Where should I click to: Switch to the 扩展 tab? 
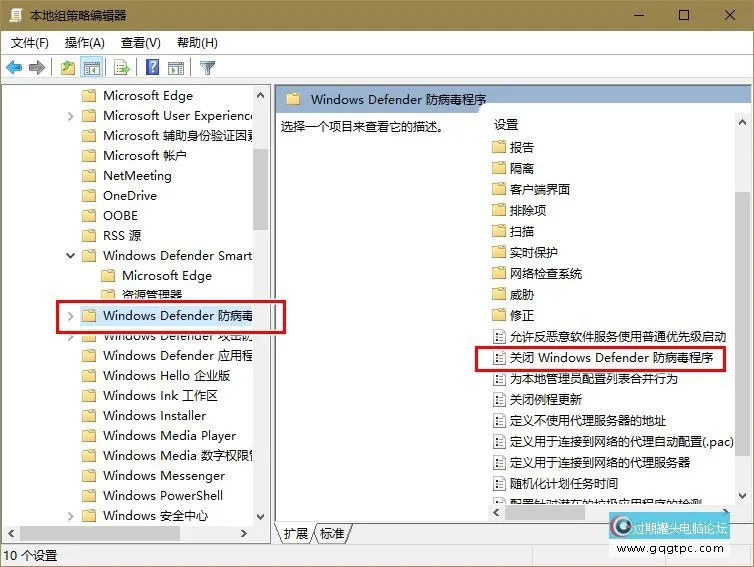coord(295,533)
